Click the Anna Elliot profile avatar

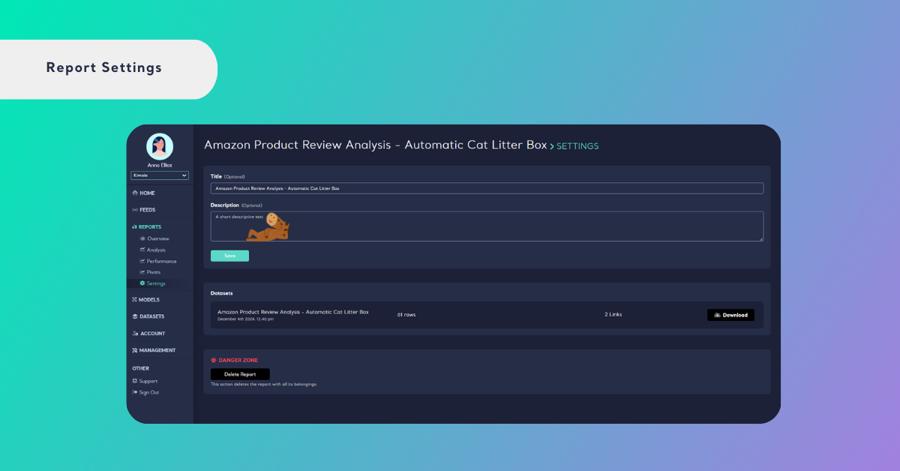(160, 146)
